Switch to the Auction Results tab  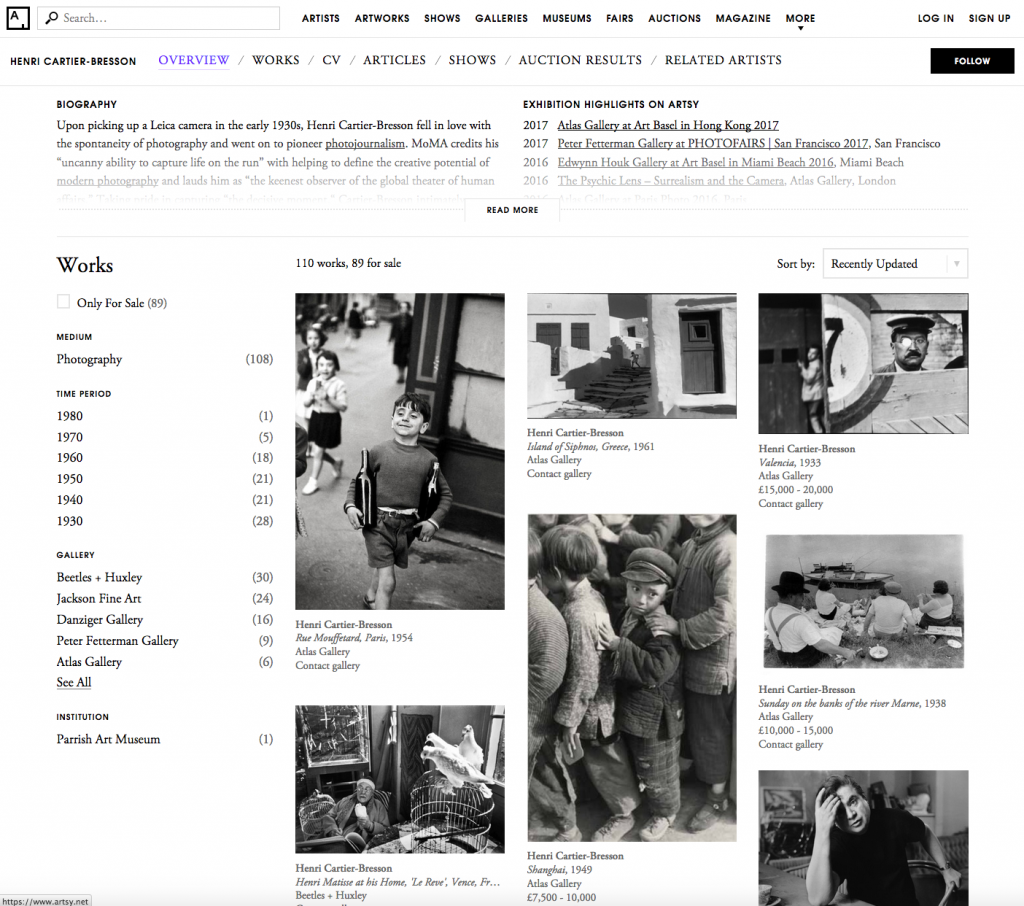[581, 60]
